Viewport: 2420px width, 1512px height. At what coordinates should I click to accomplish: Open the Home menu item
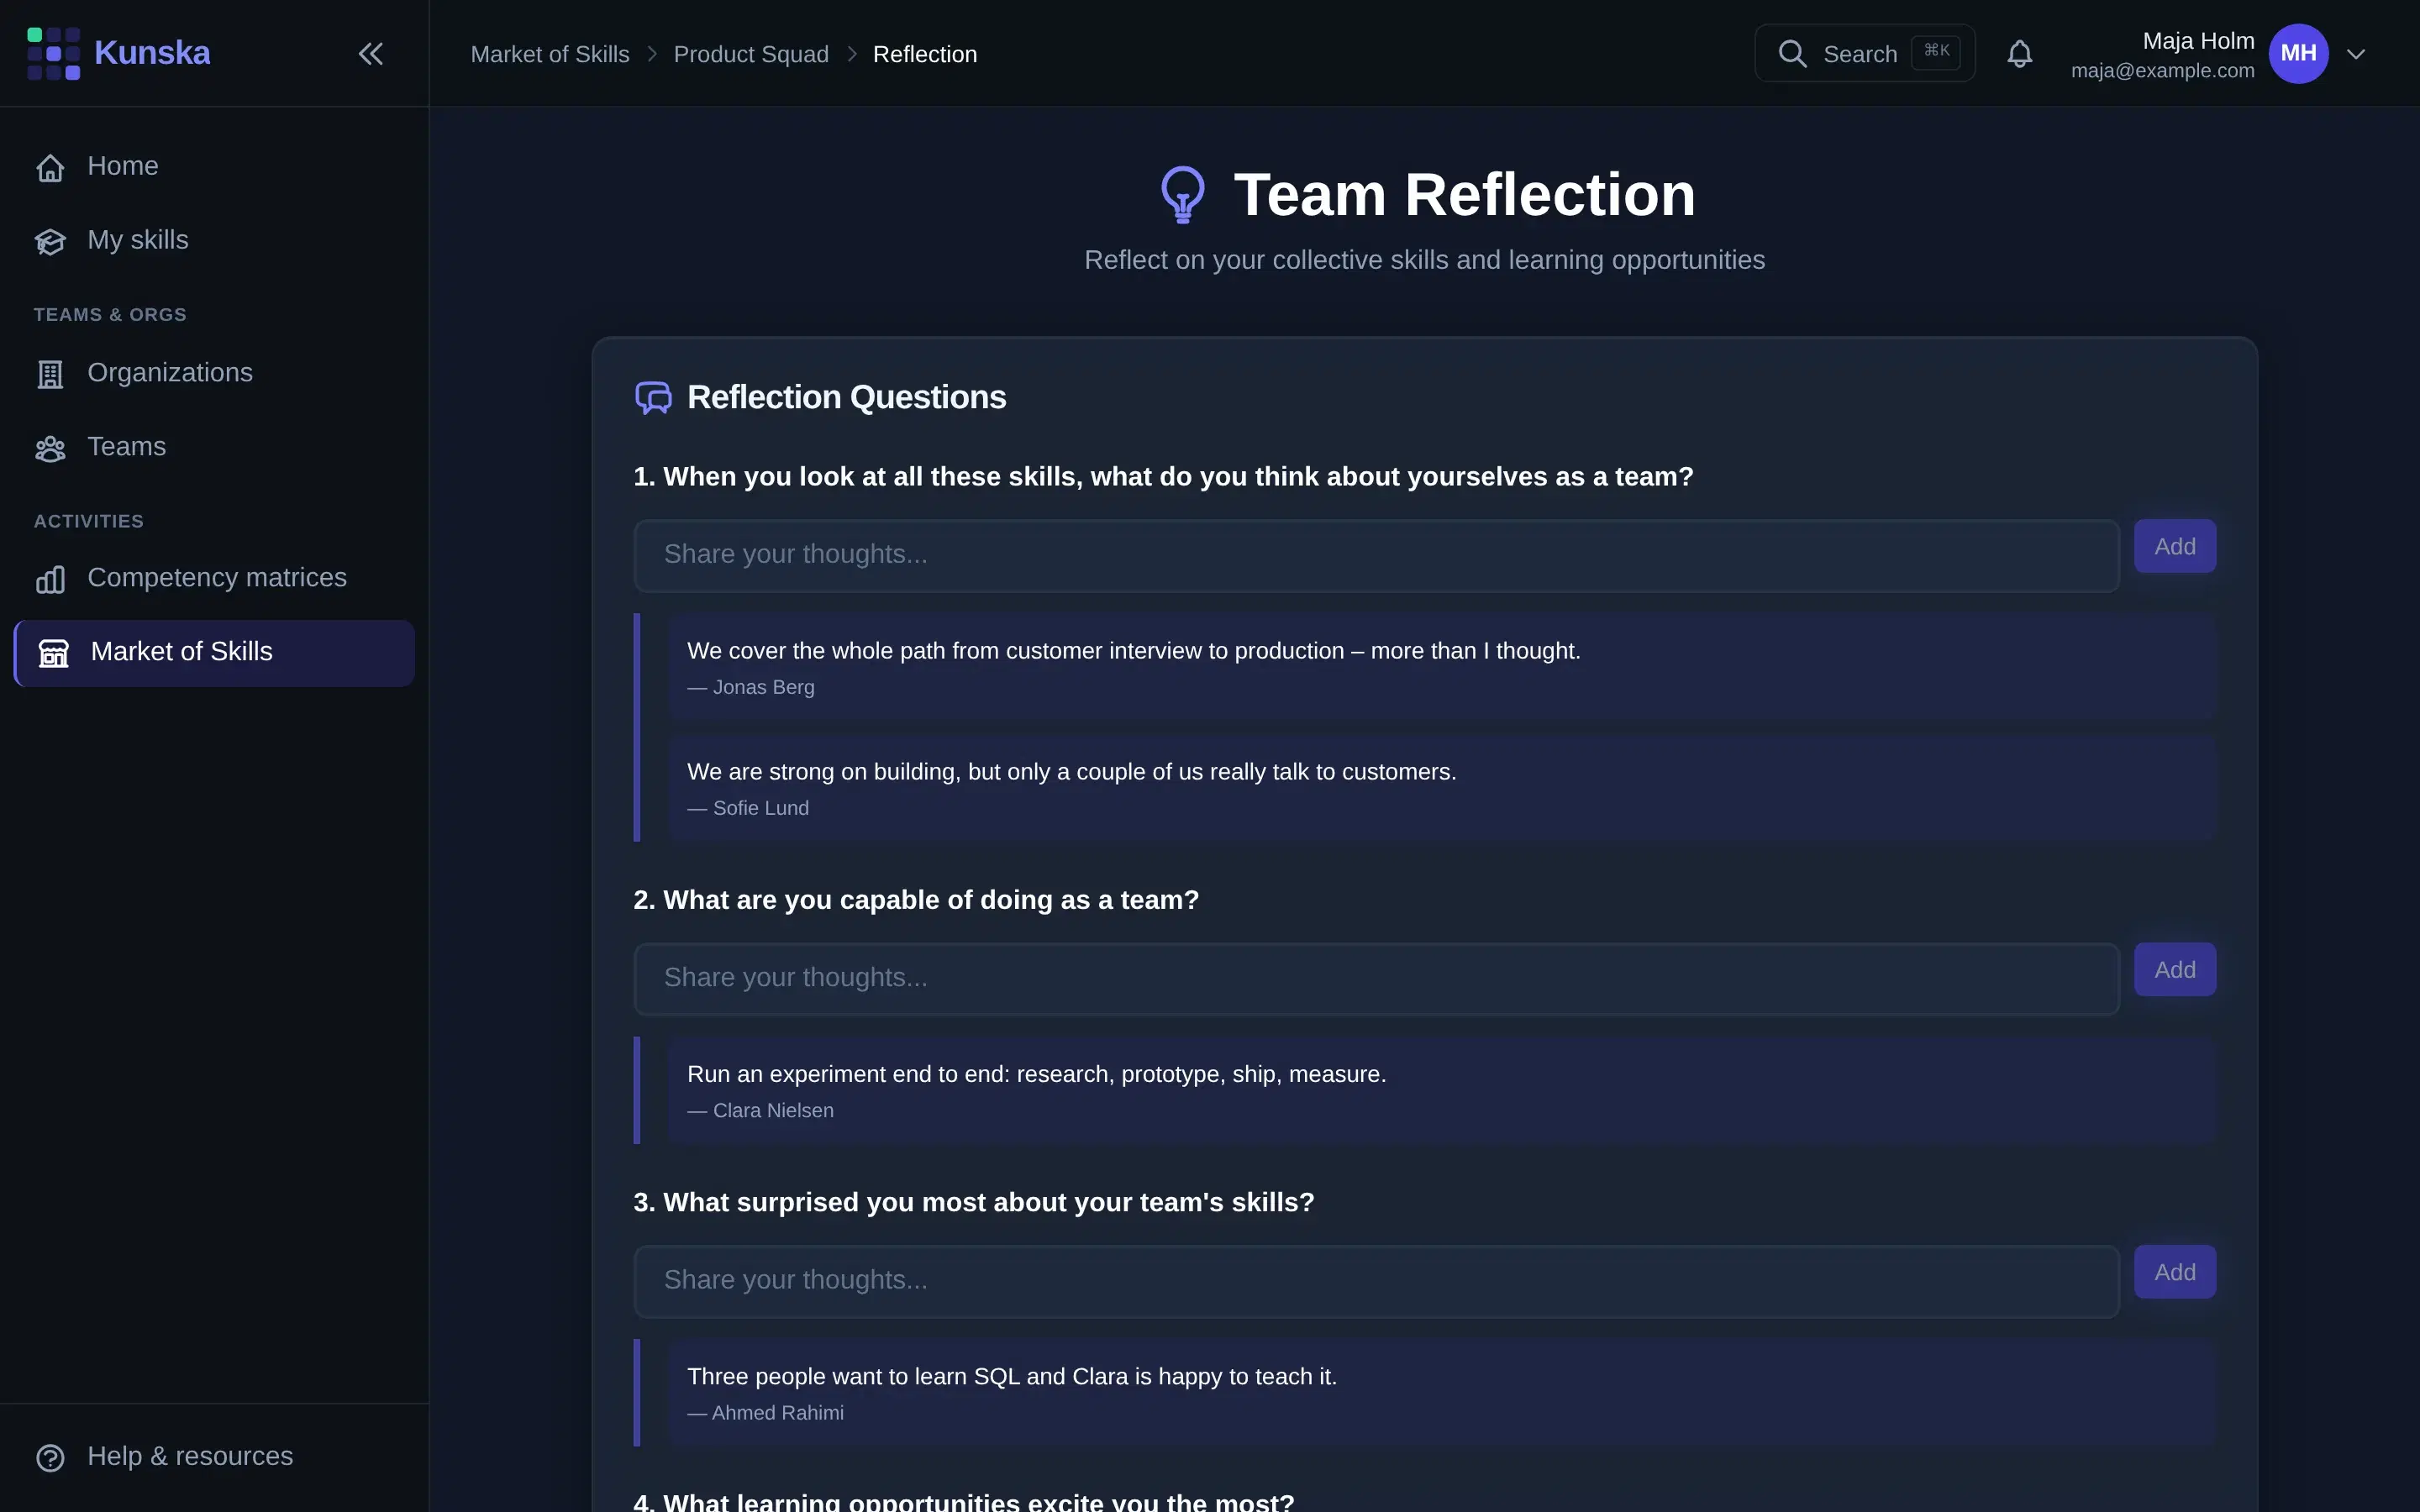click(214, 166)
